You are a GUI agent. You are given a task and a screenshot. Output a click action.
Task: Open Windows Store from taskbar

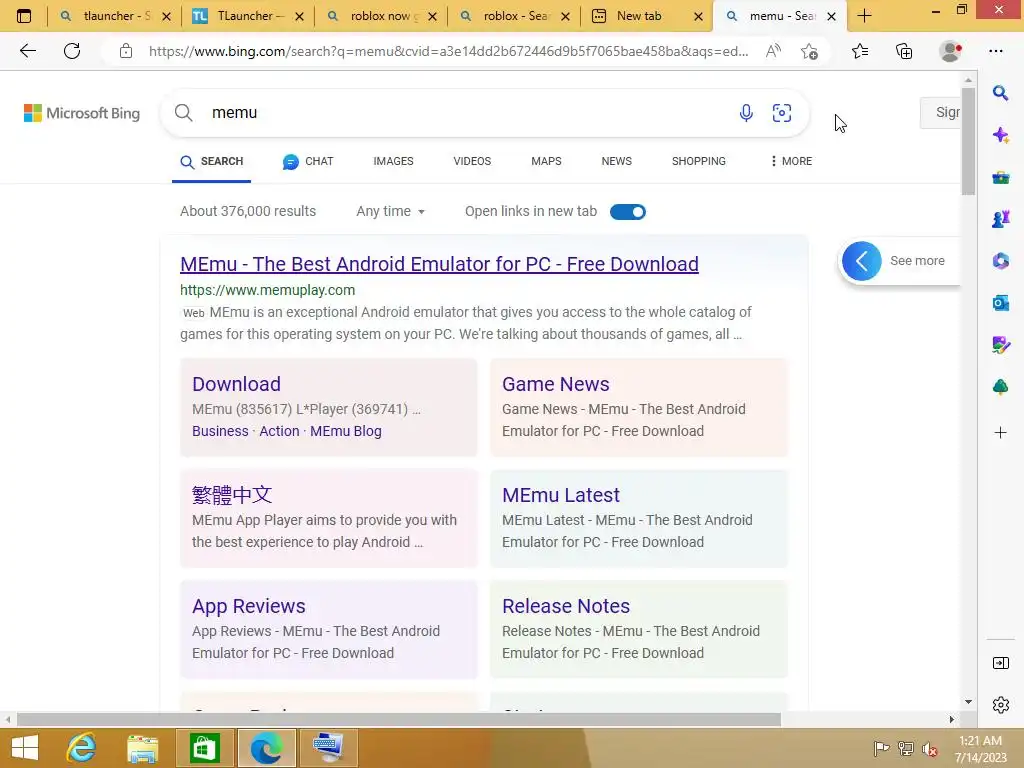(x=204, y=748)
